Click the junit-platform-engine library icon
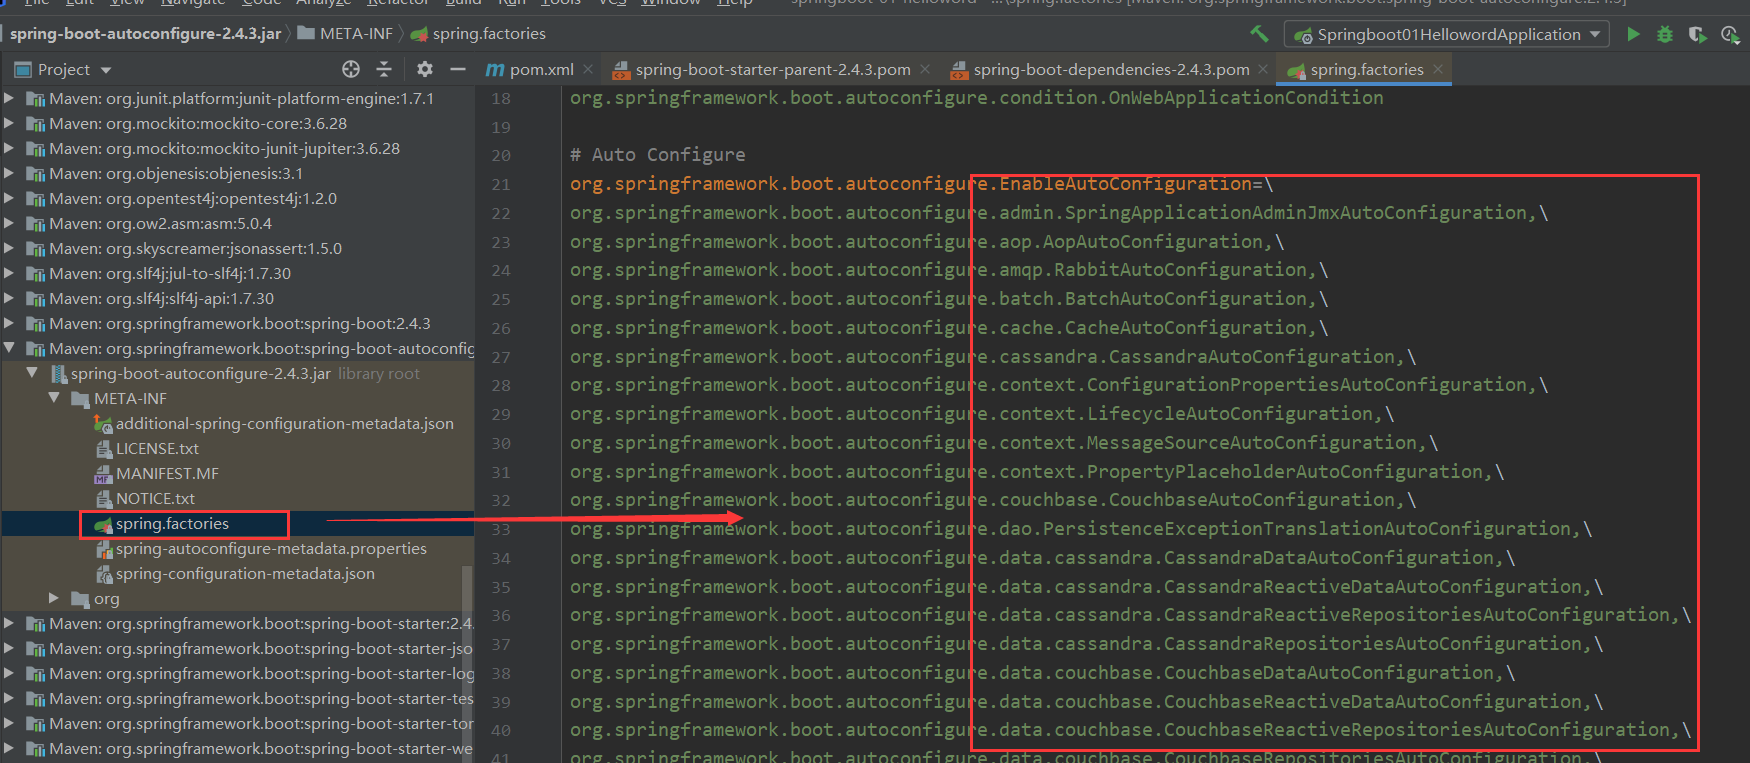 [x=36, y=99]
